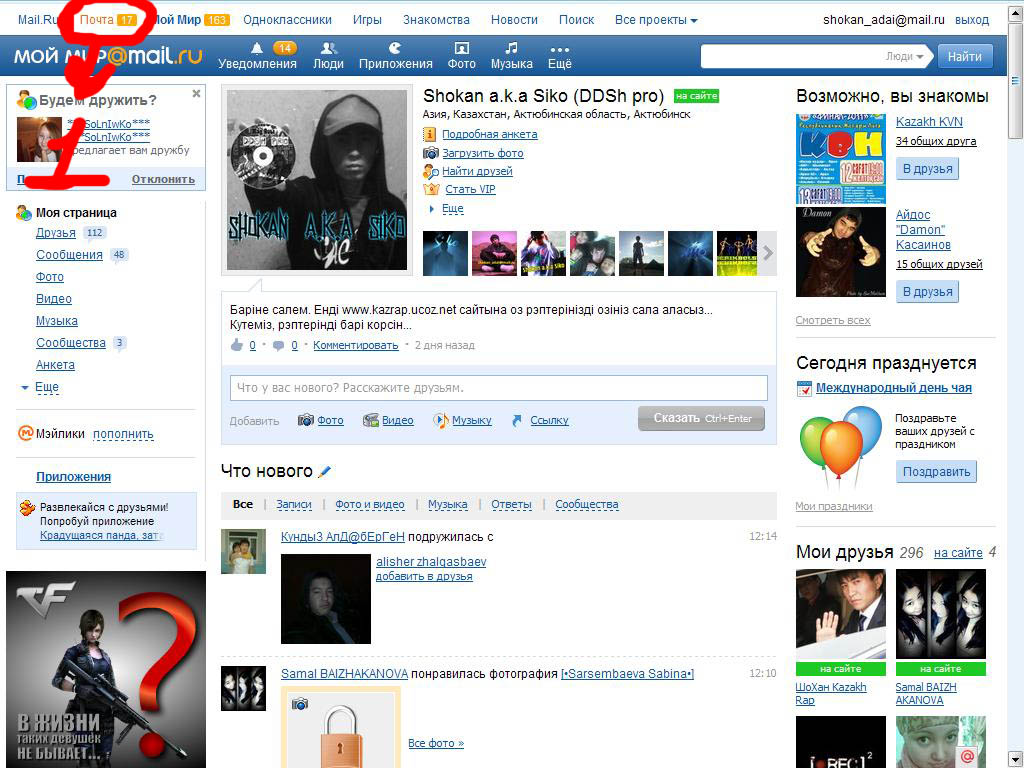The image size is (1024, 768).
Task: Open Сообщения in the left sidebar
Action: coord(69,255)
